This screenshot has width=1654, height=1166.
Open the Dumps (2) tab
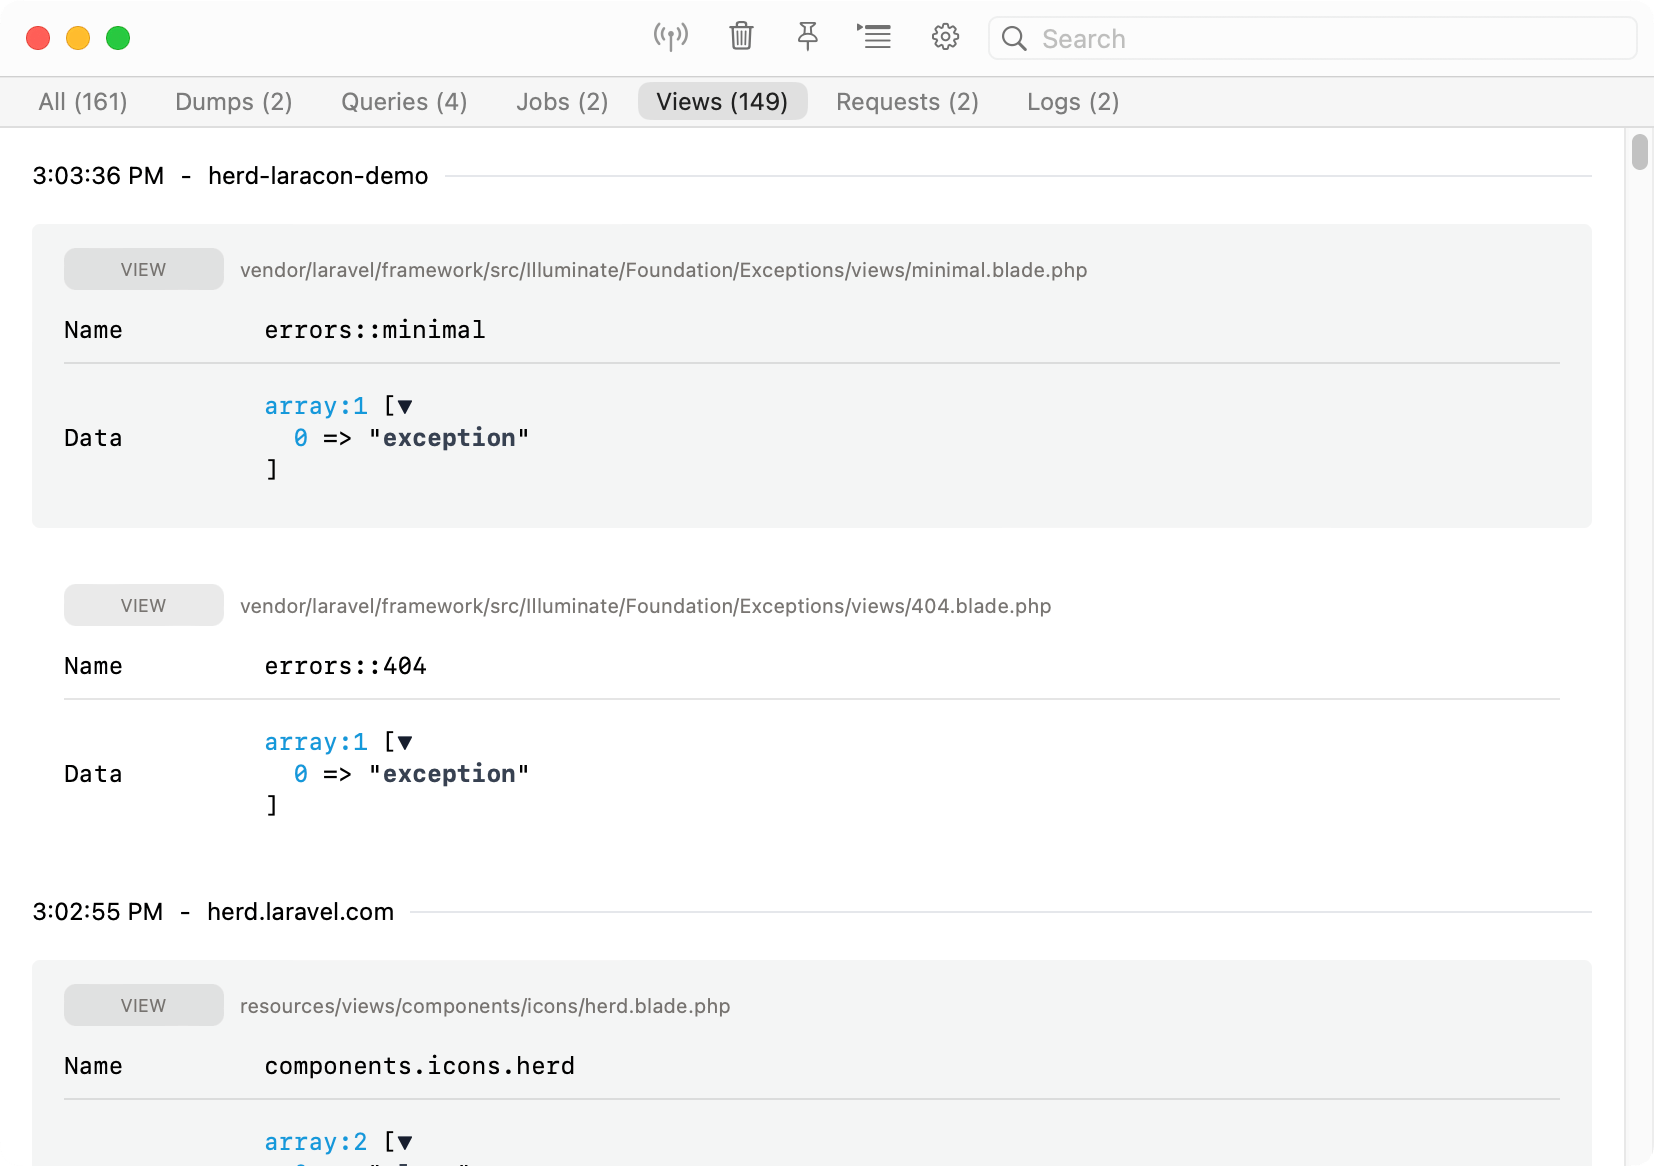(x=233, y=102)
